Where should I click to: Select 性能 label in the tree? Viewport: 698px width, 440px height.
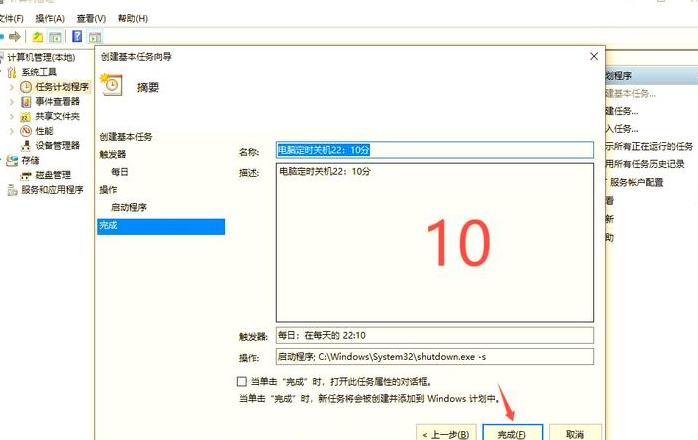click(44, 131)
